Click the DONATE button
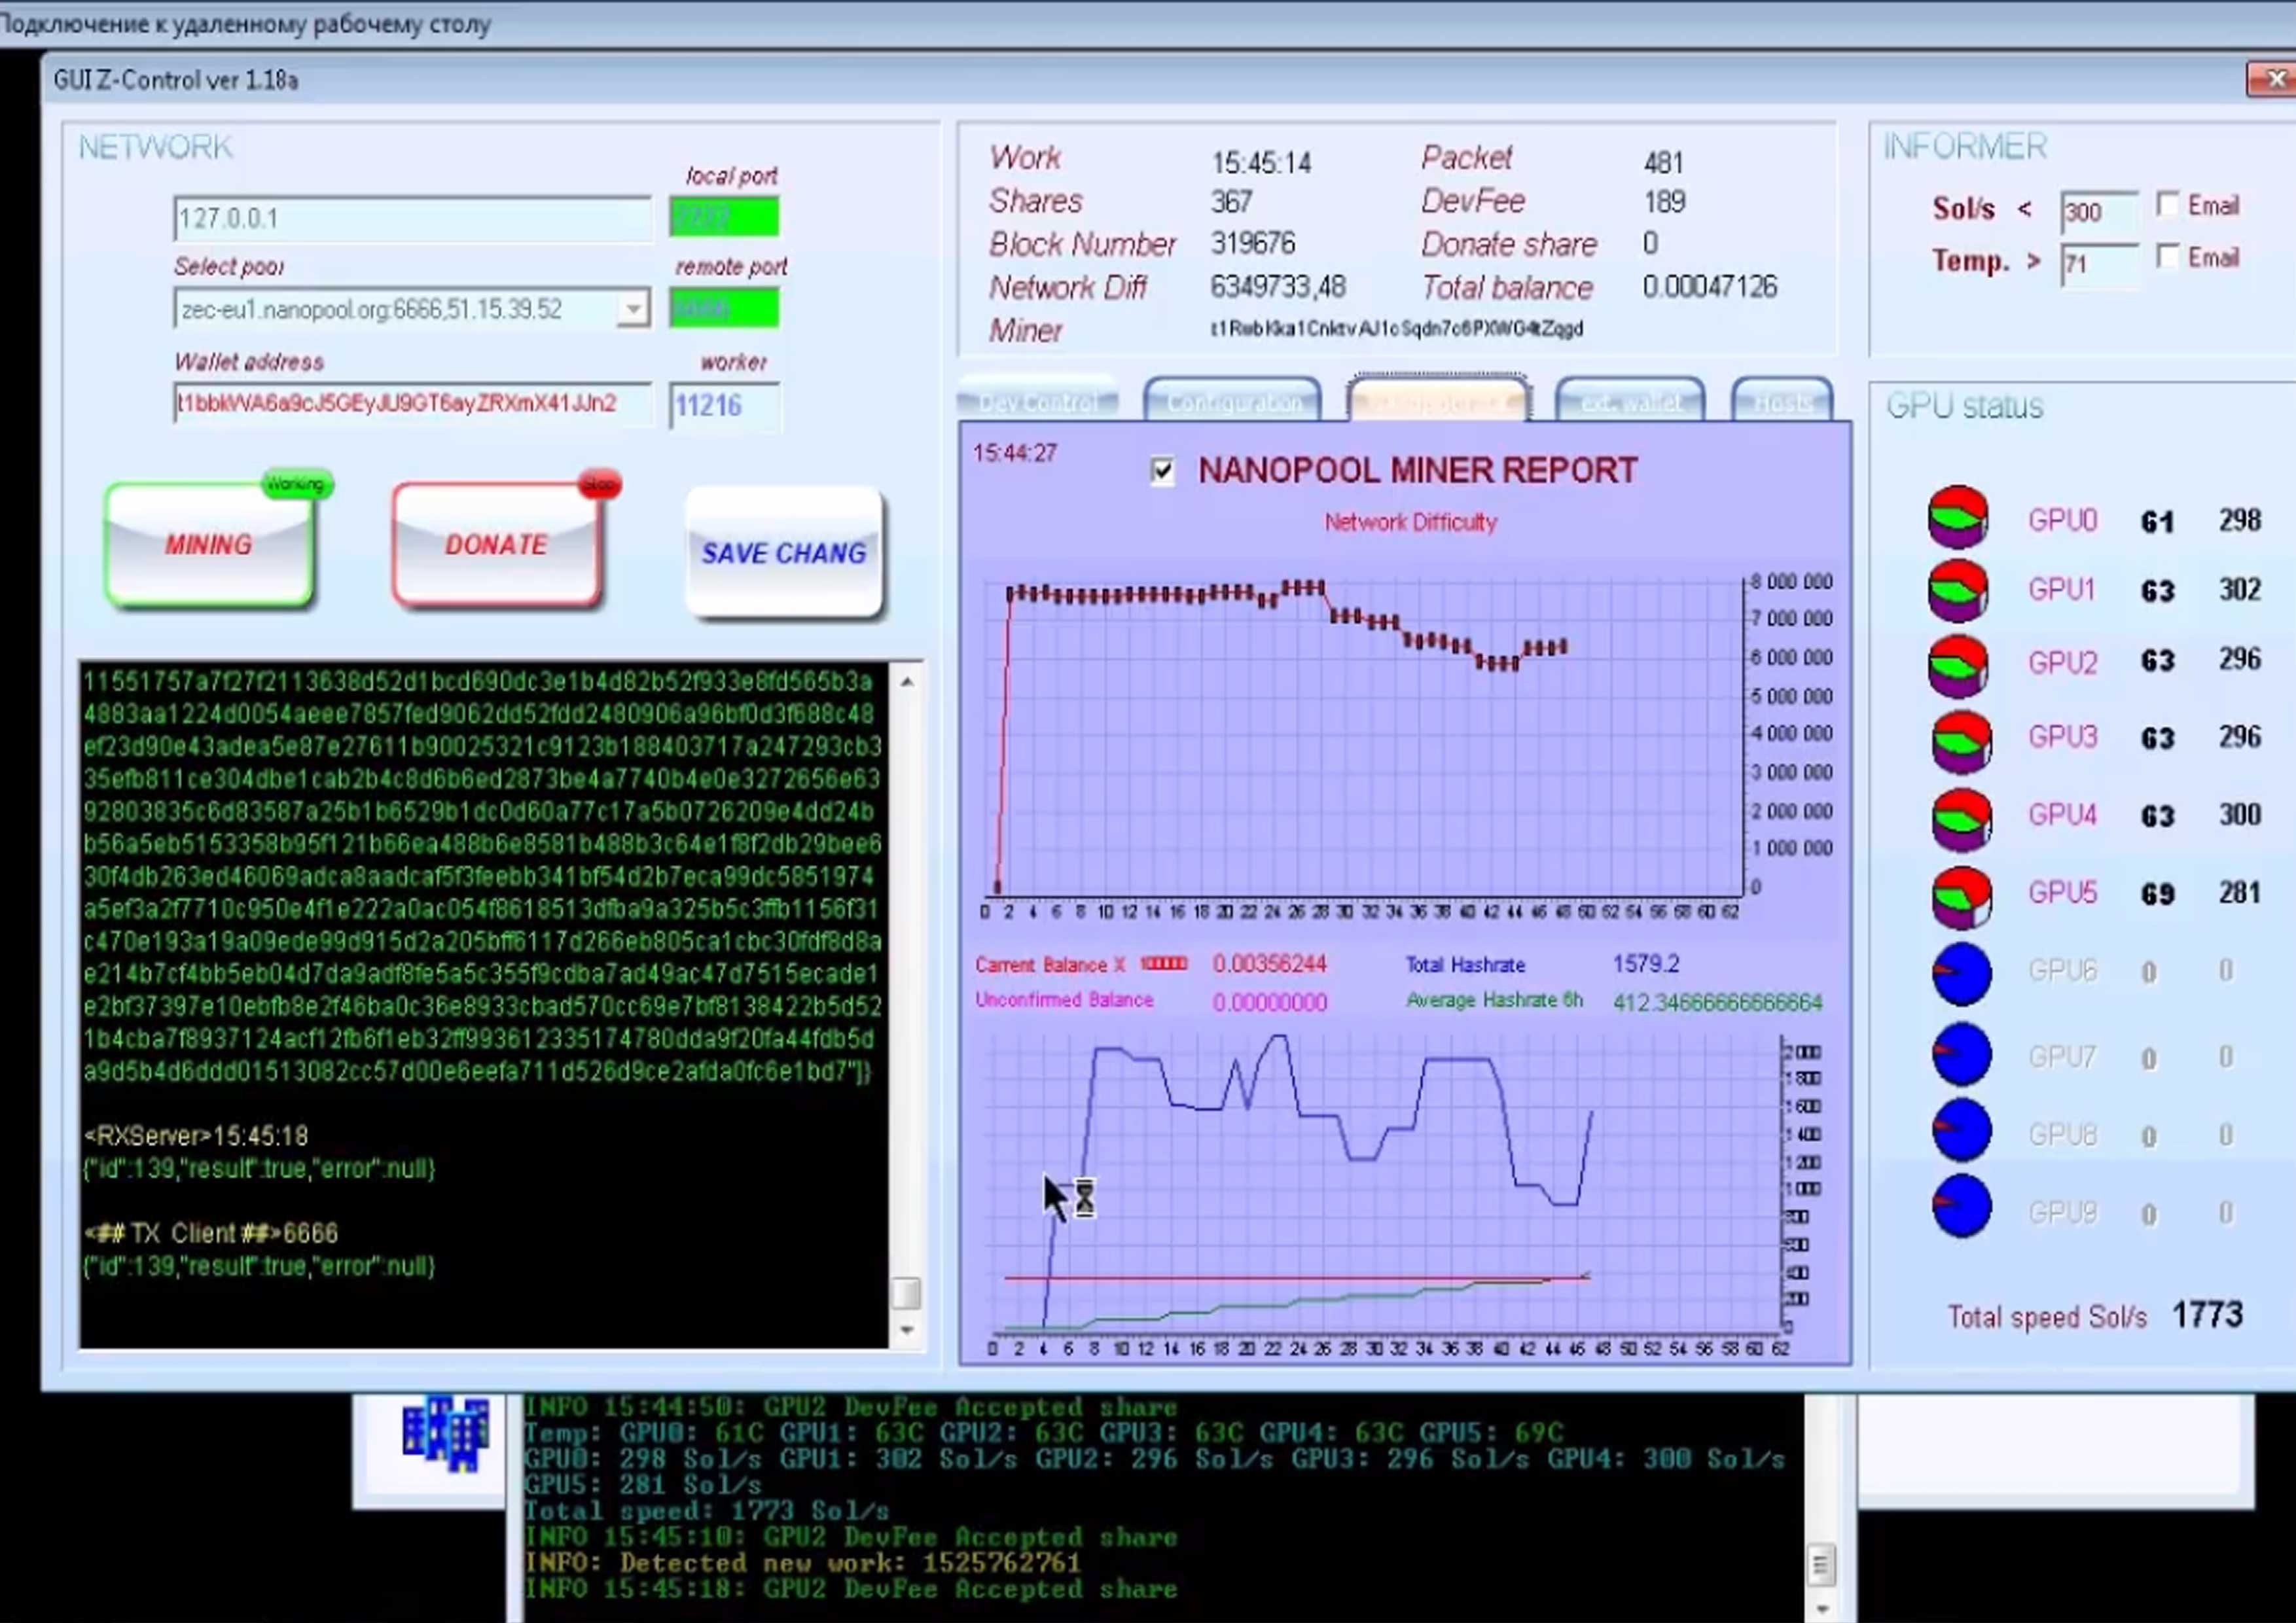Viewport: 2296px width, 1623px height. point(497,545)
